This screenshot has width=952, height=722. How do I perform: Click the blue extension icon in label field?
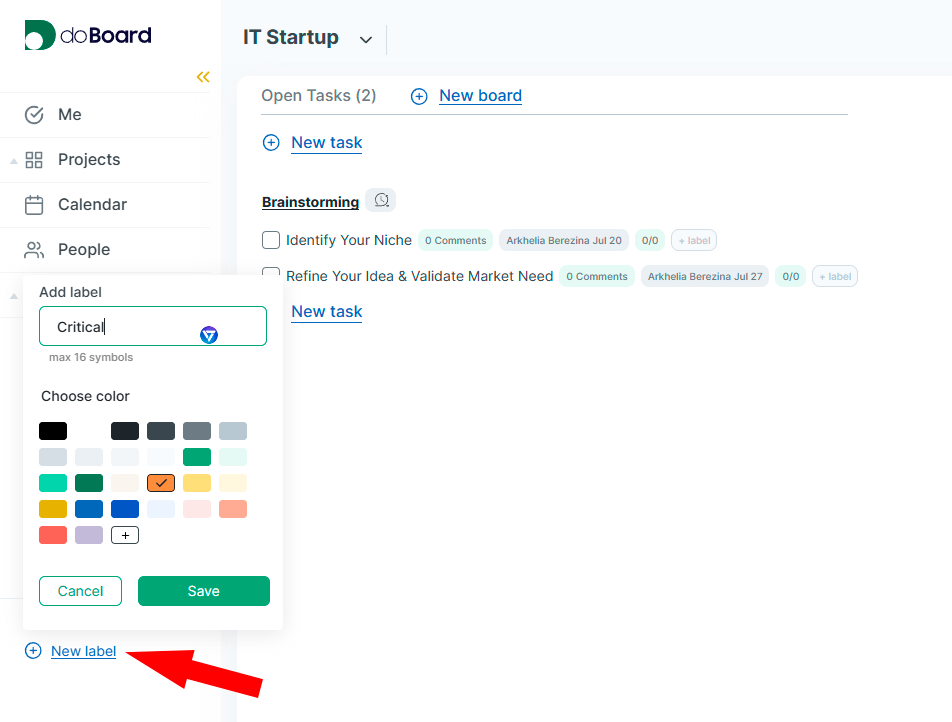(x=209, y=335)
